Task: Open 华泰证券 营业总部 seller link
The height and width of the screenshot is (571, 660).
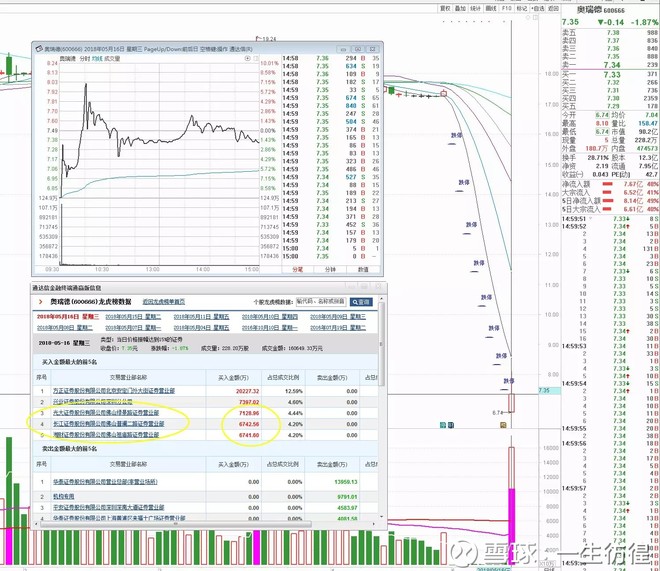Action: 105,482
